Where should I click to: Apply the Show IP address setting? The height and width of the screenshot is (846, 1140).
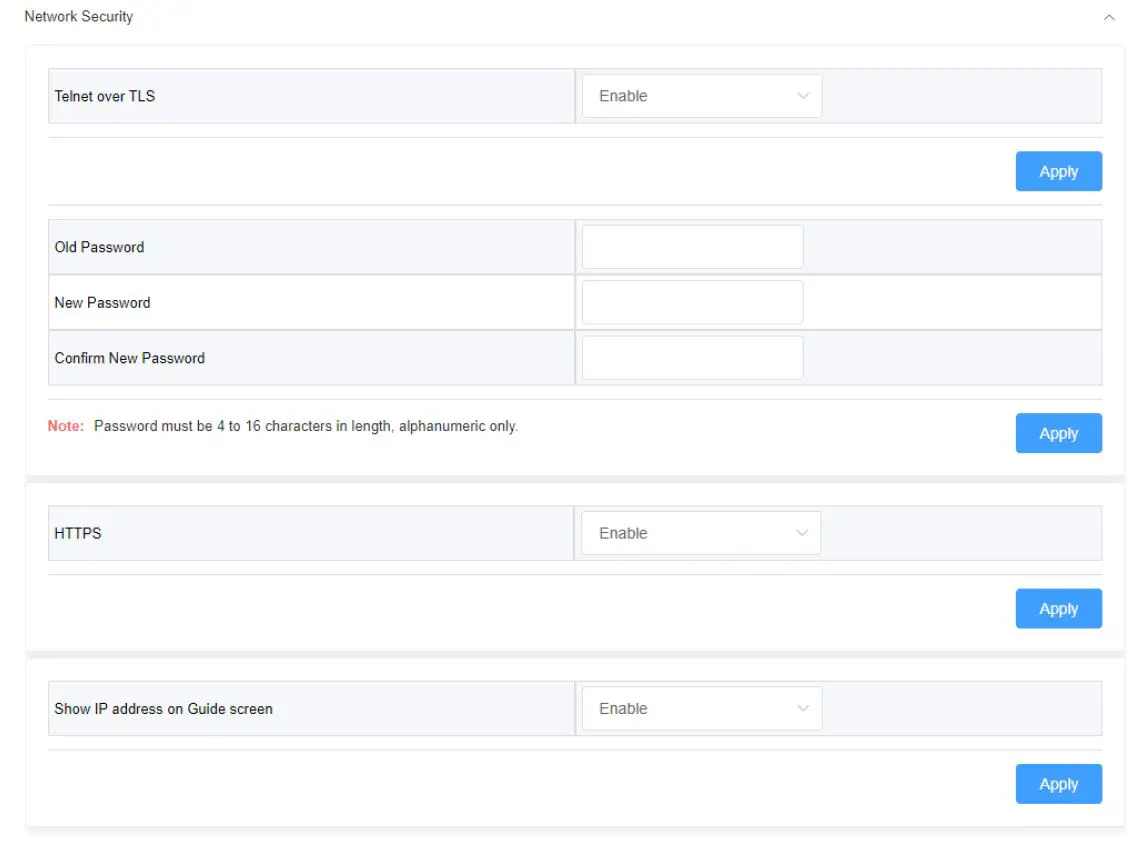coord(1058,784)
